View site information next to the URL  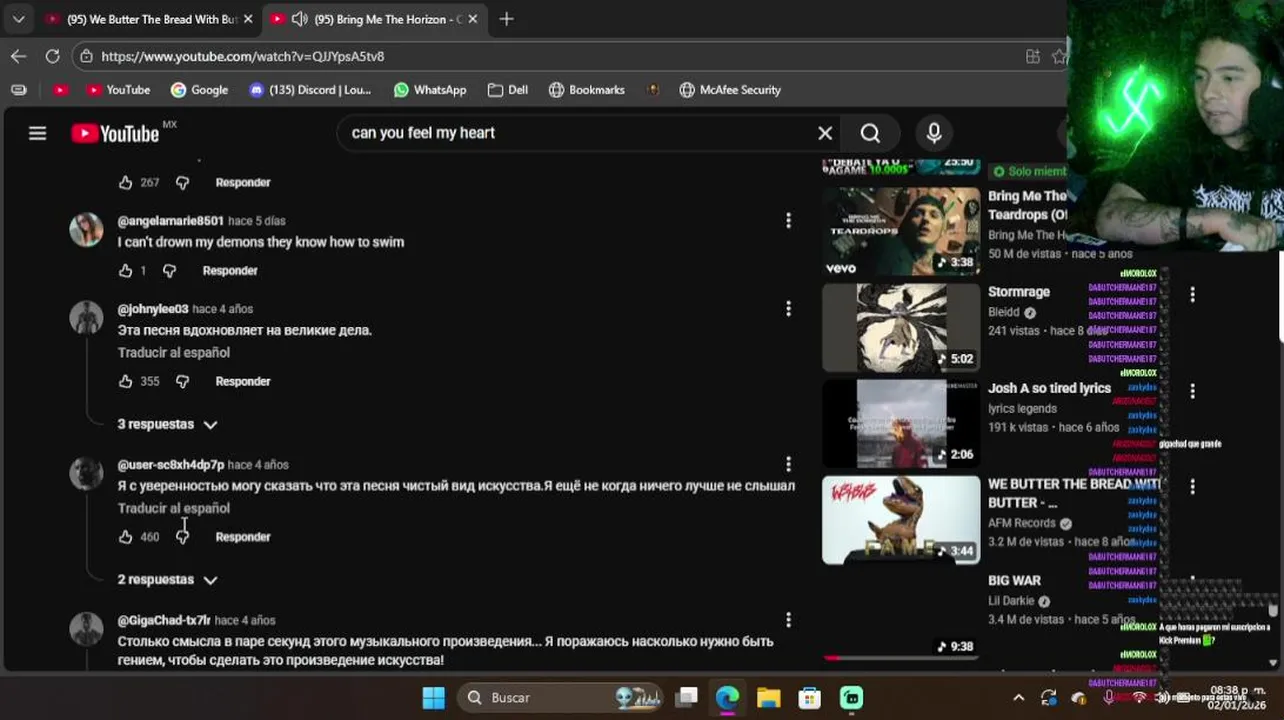[x=87, y=56]
